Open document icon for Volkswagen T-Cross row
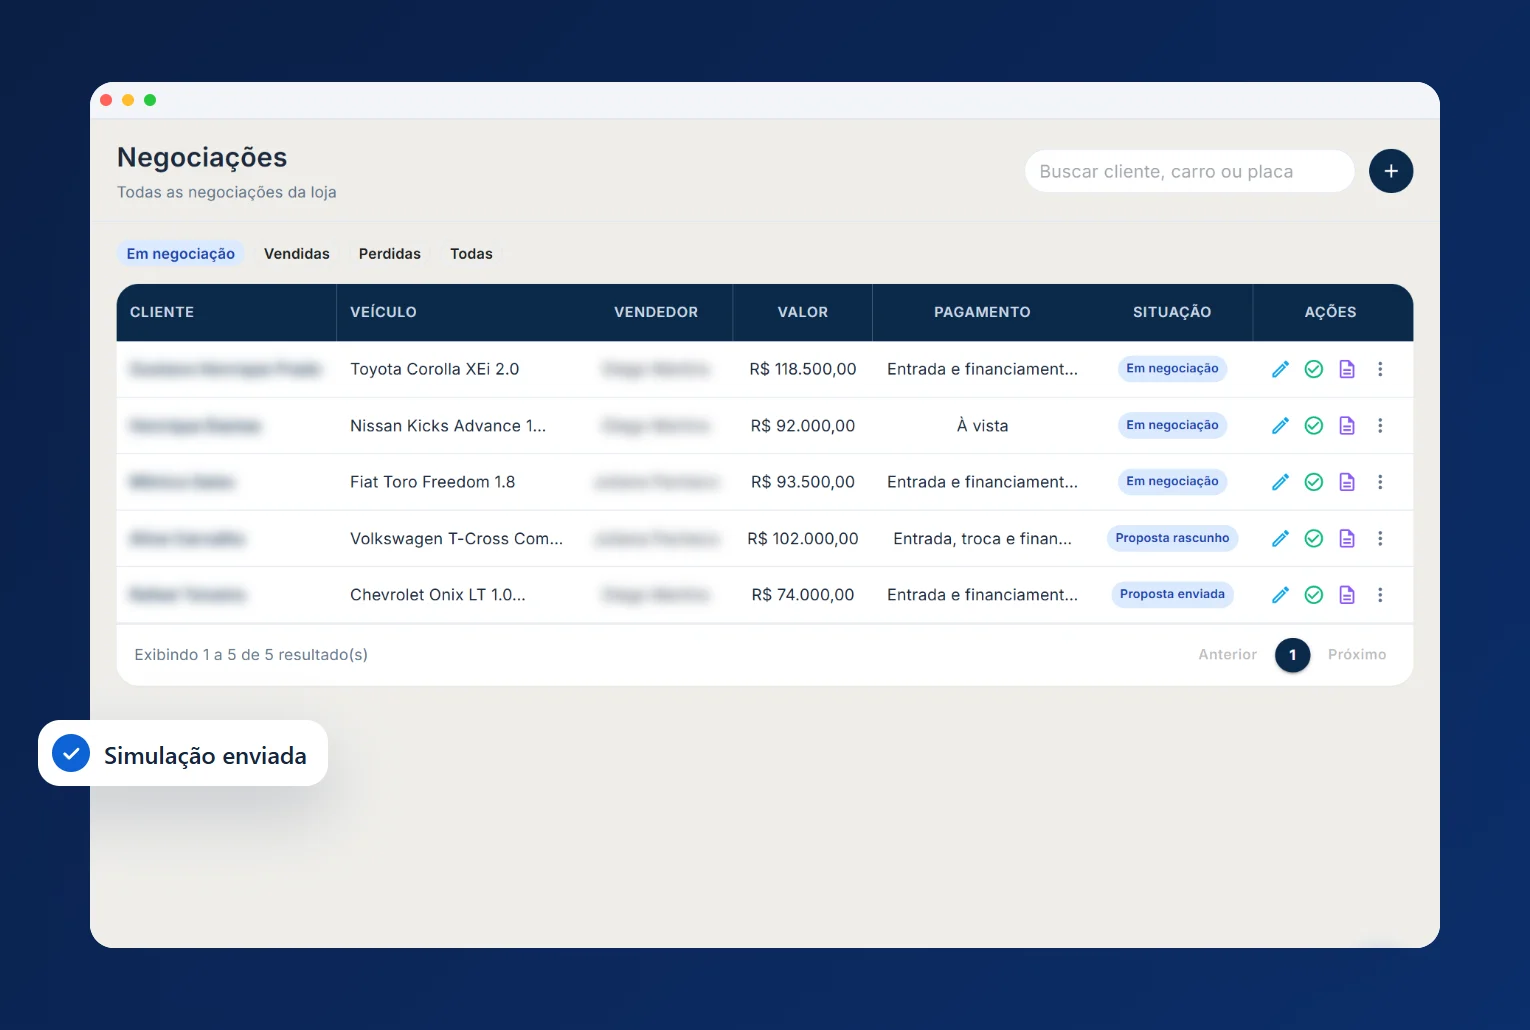This screenshot has width=1530, height=1030. pyautogui.click(x=1347, y=538)
